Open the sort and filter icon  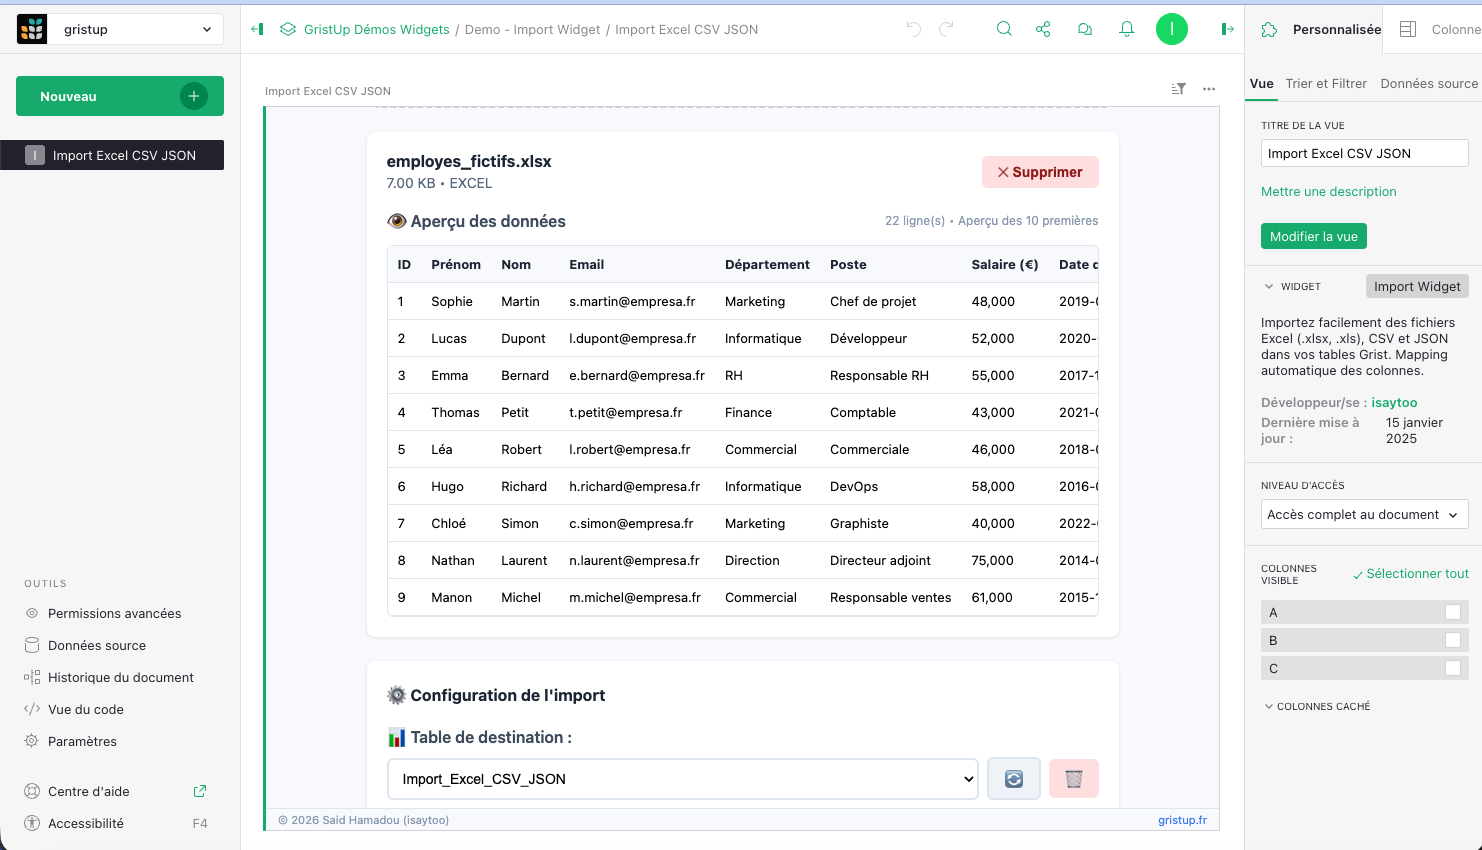pos(1179,89)
